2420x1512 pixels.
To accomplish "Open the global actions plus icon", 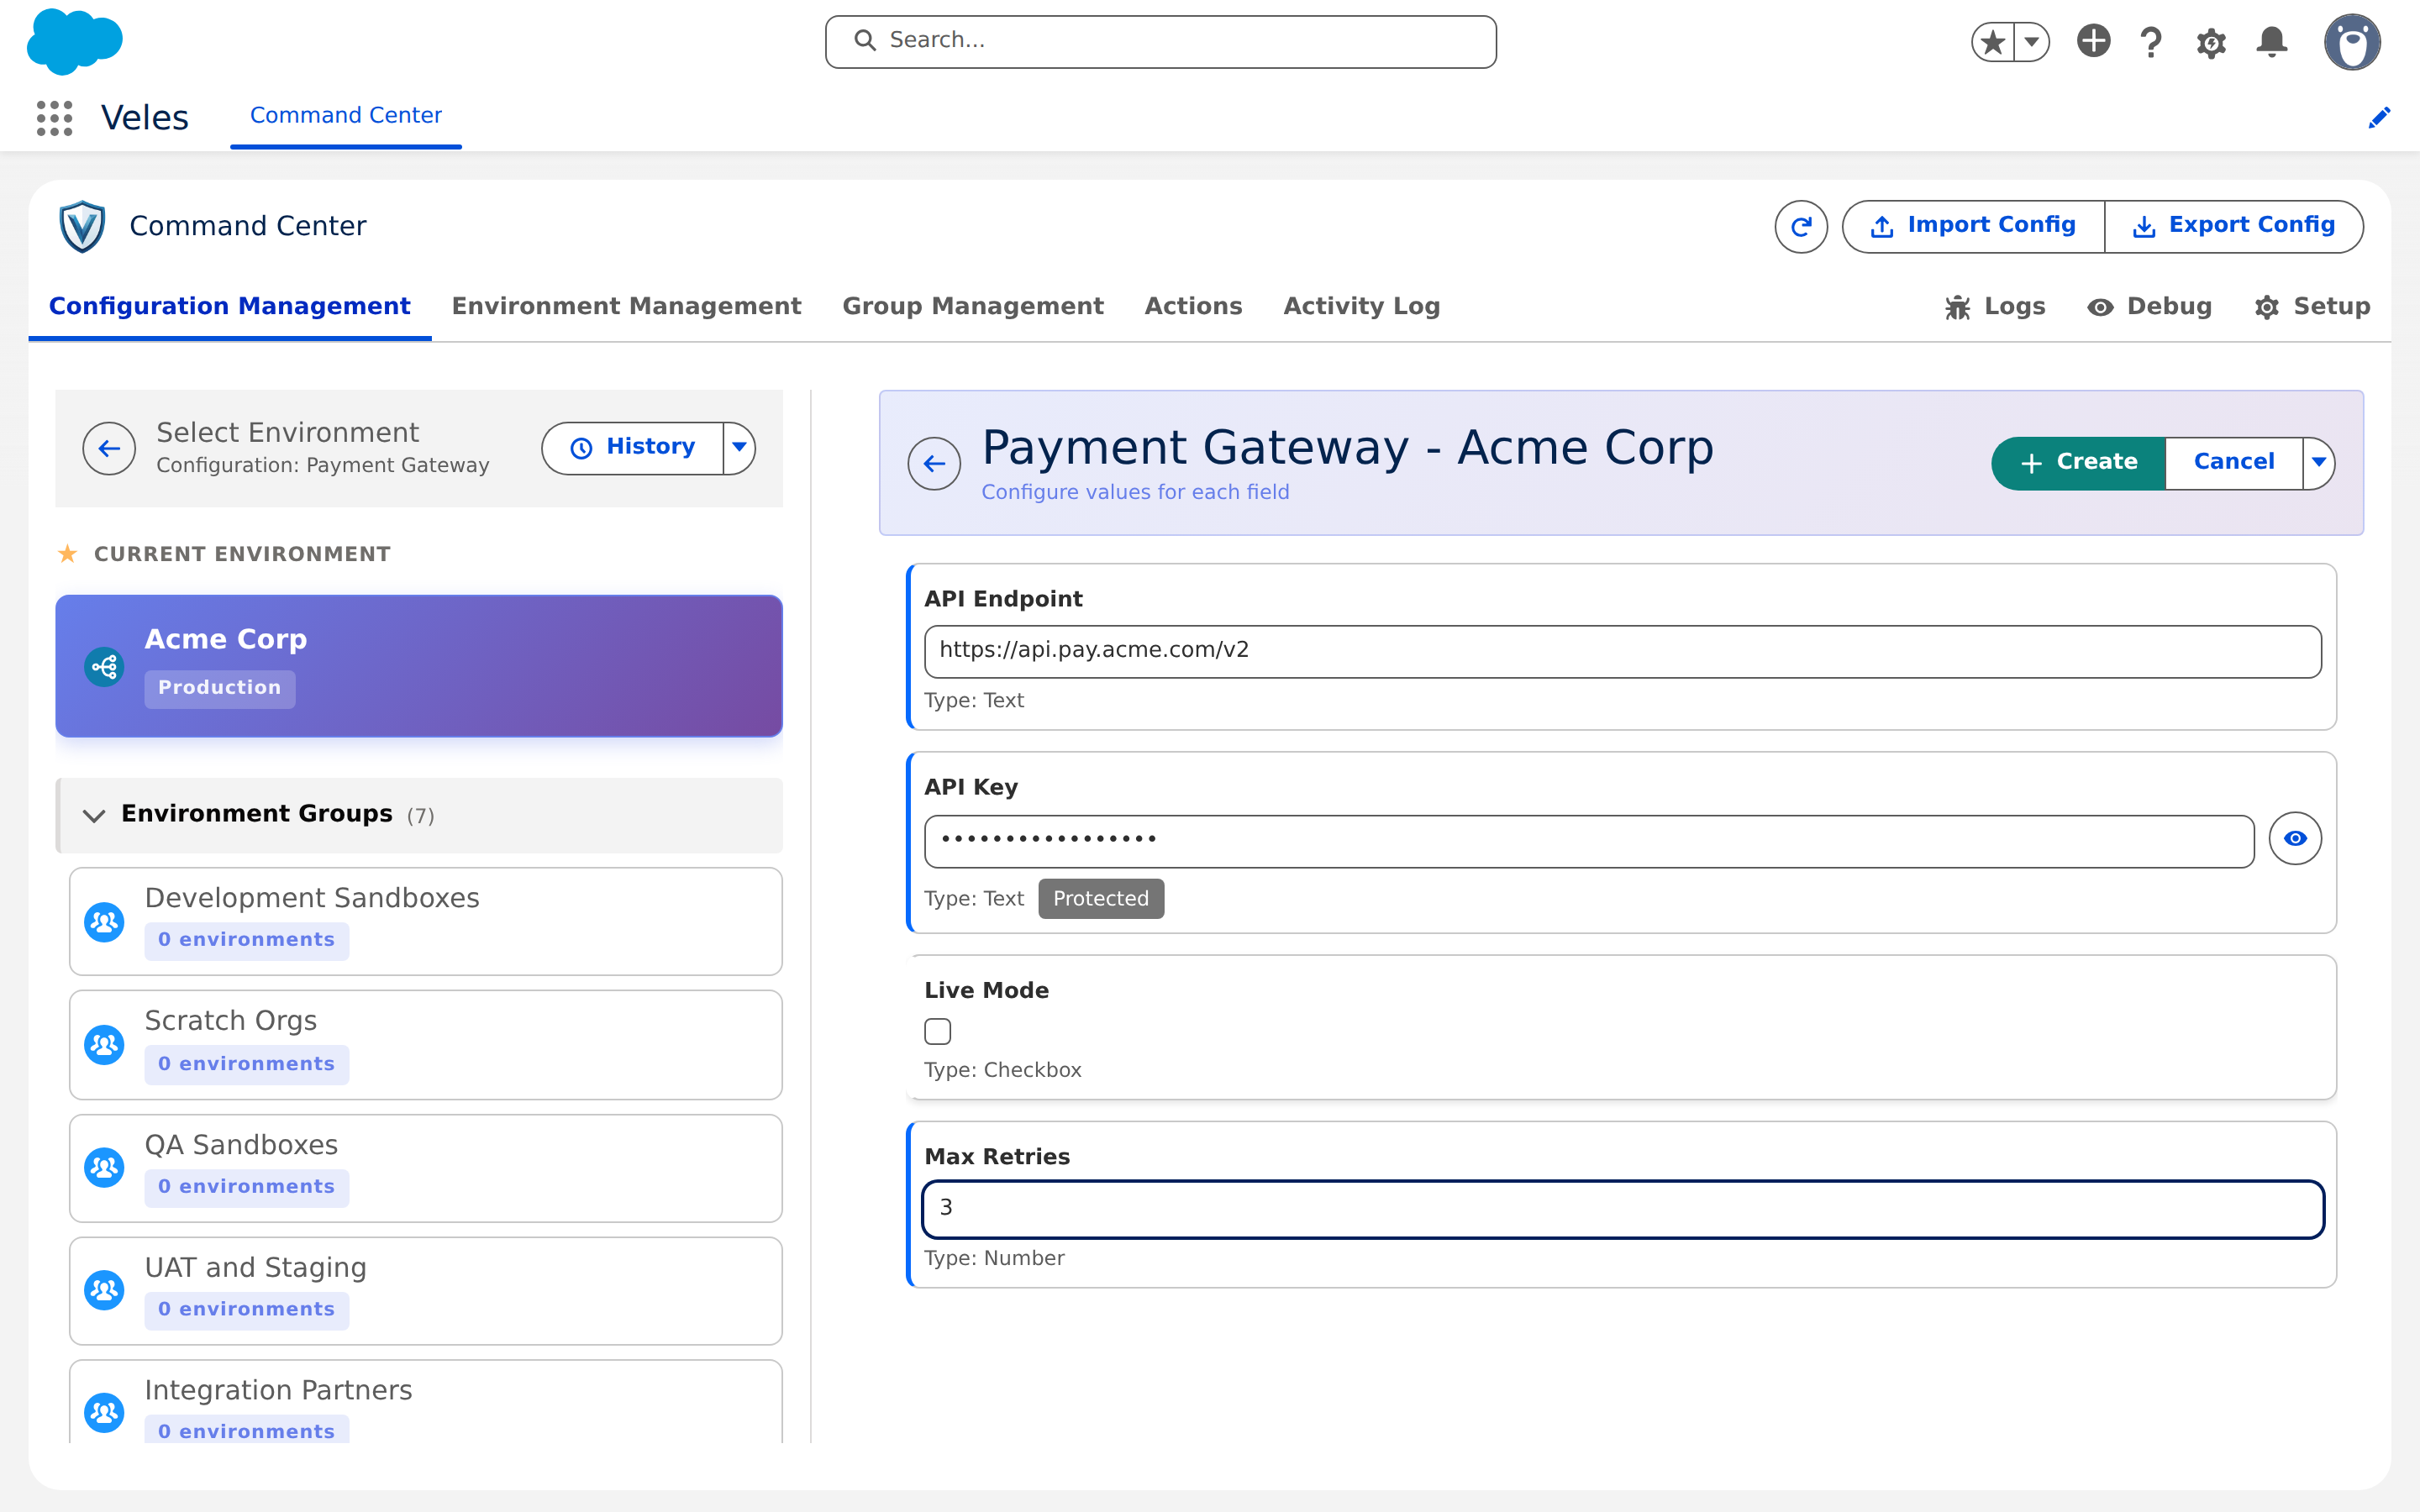I will click(2093, 41).
